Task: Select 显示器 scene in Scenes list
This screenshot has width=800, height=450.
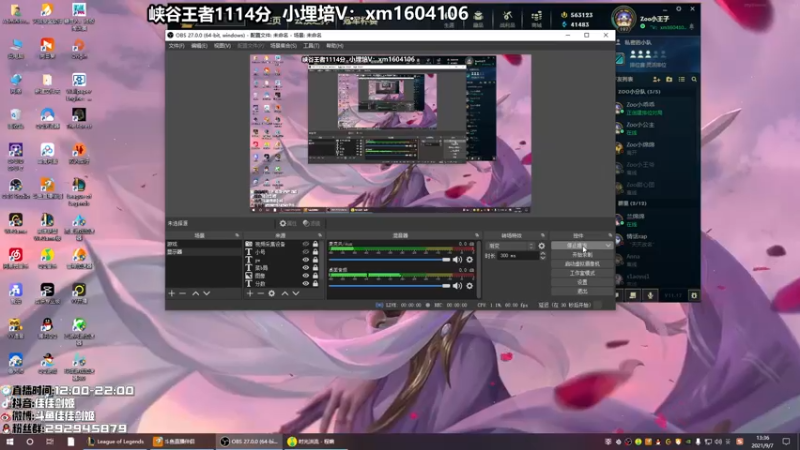Action: (204, 252)
